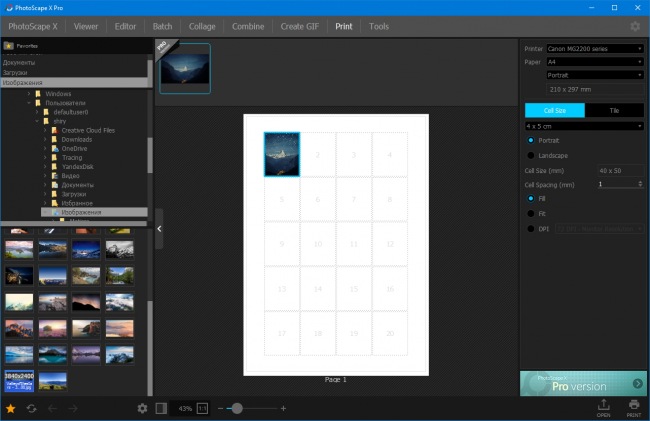Refresh the folder with the reload icon
This screenshot has width=650, height=421.
point(32,409)
